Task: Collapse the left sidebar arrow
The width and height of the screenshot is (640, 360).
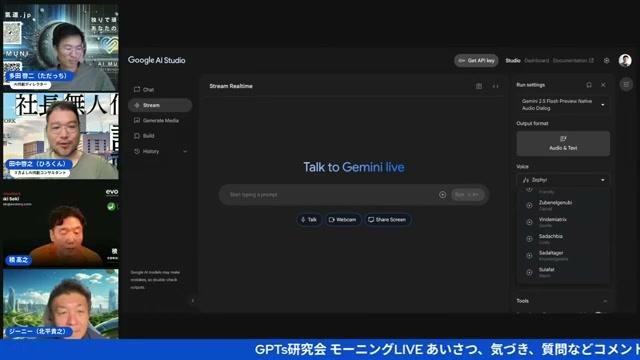Action: tap(193, 301)
